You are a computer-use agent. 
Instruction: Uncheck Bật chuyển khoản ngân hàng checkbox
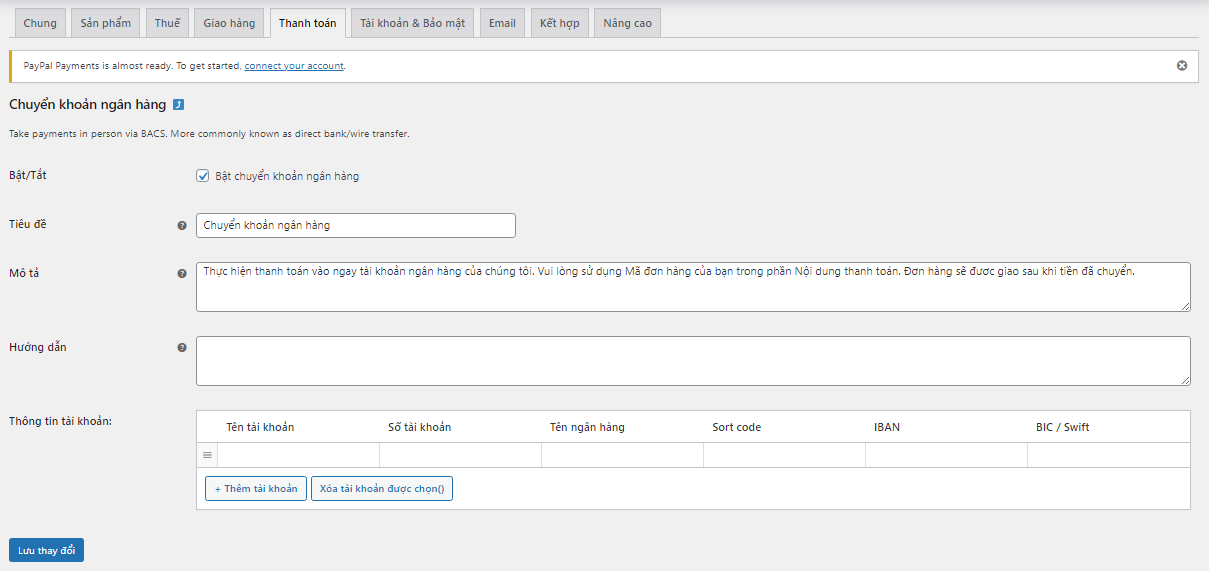point(203,176)
